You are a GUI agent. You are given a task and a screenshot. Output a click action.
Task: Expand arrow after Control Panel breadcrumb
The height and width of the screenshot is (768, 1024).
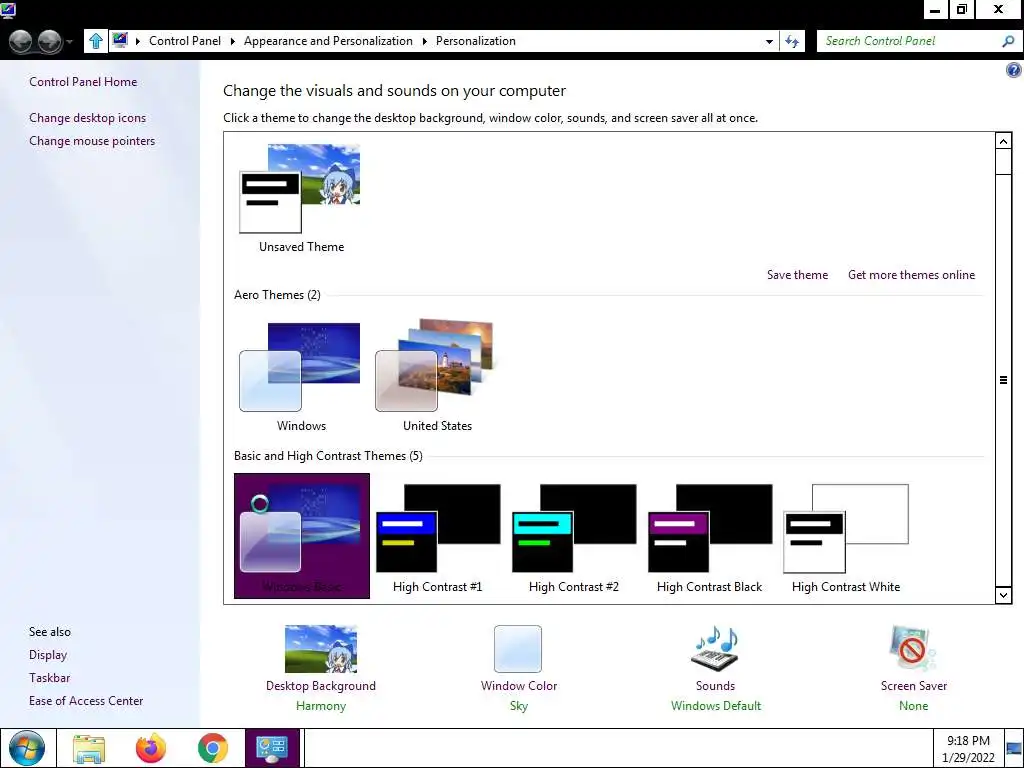click(x=232, y=40)
